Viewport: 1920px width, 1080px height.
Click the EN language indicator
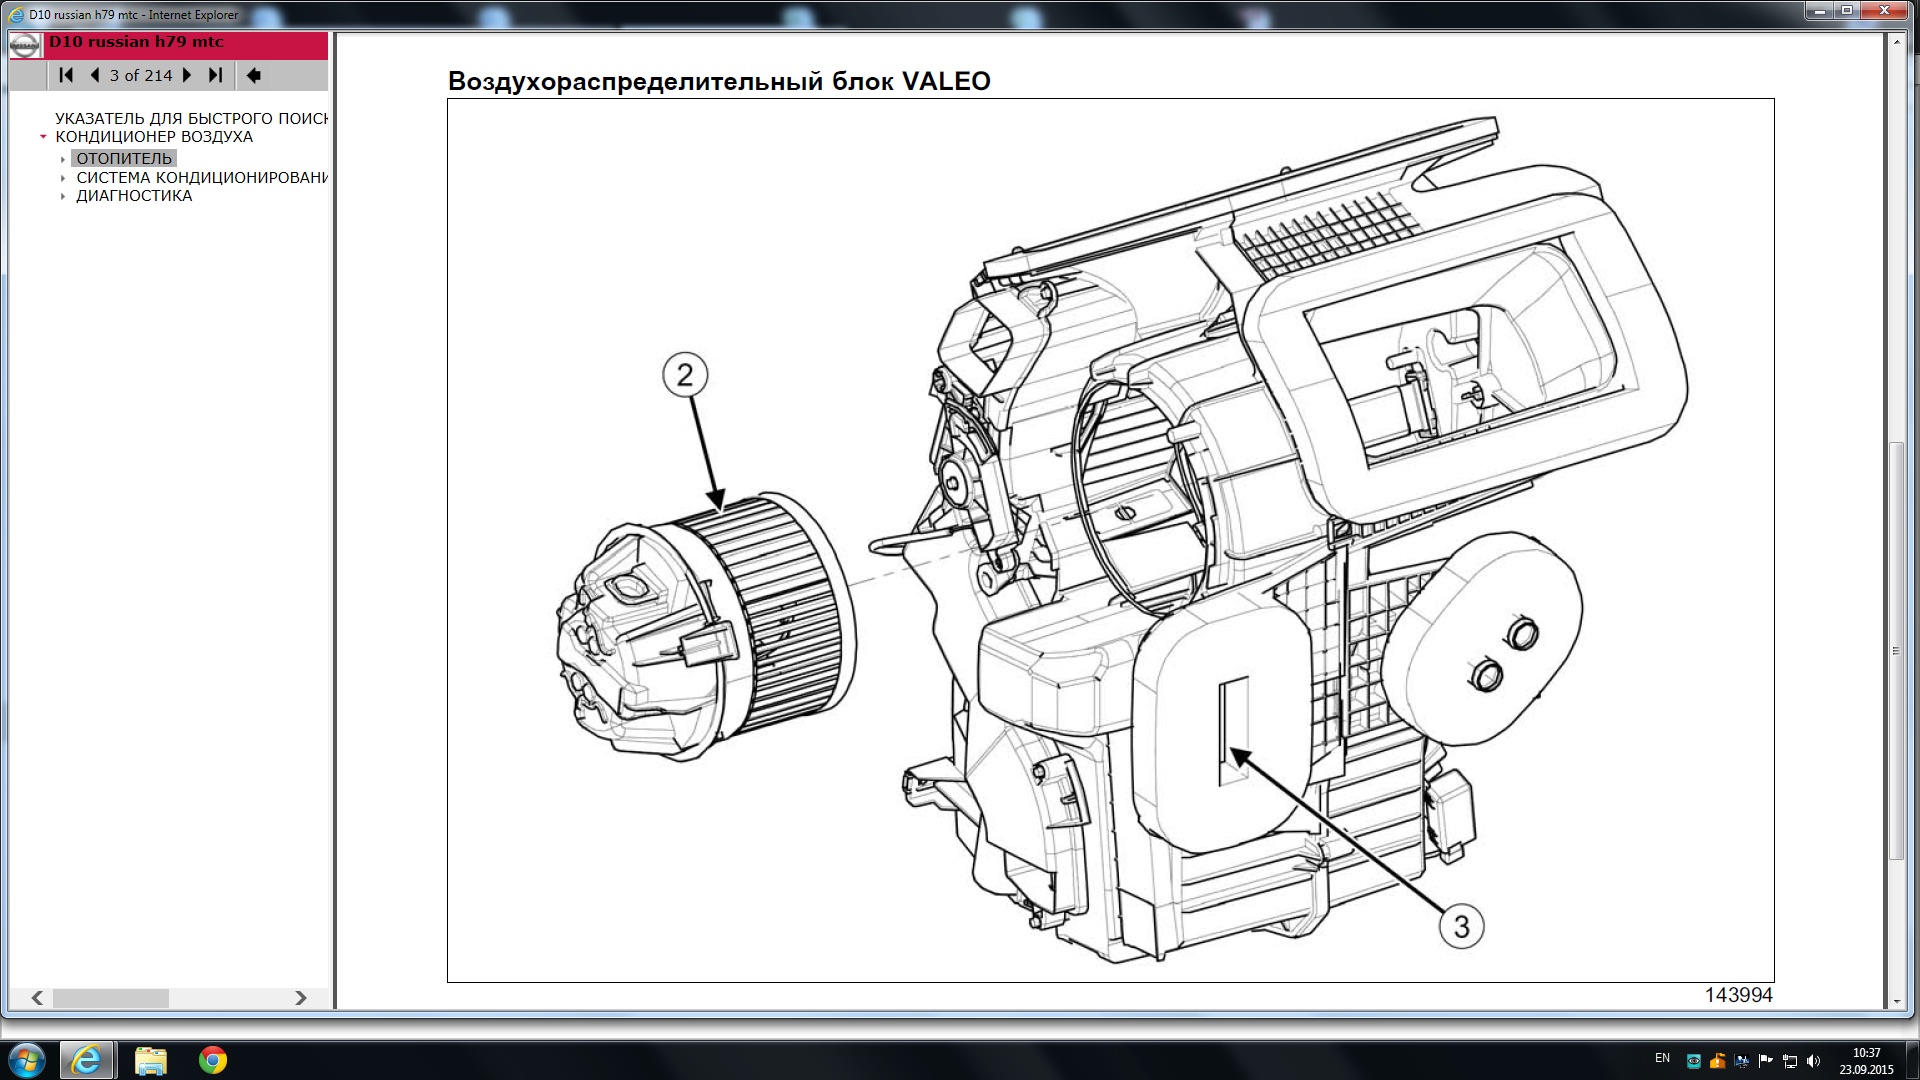click(x=1662, y=1058)
